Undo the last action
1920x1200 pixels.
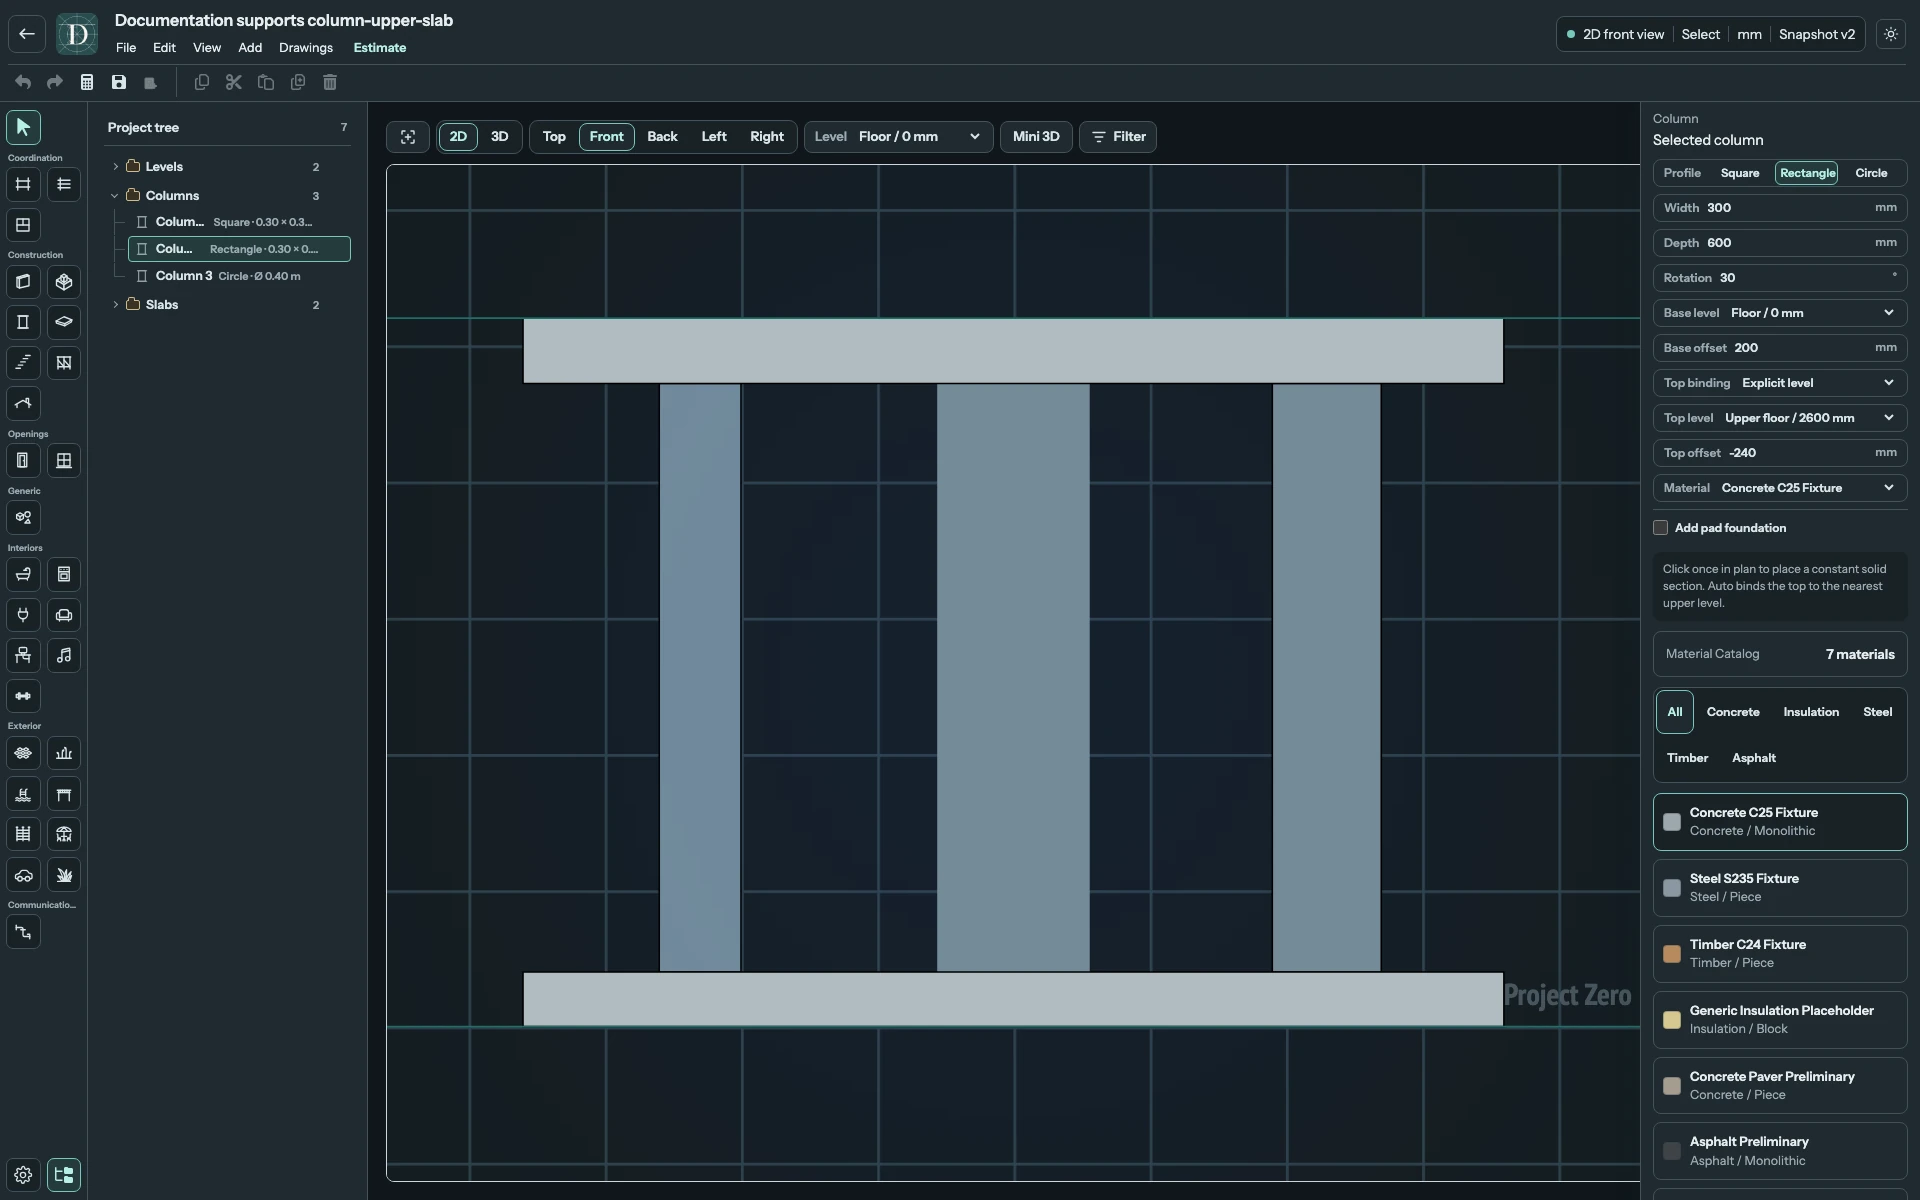click(23, 82)
